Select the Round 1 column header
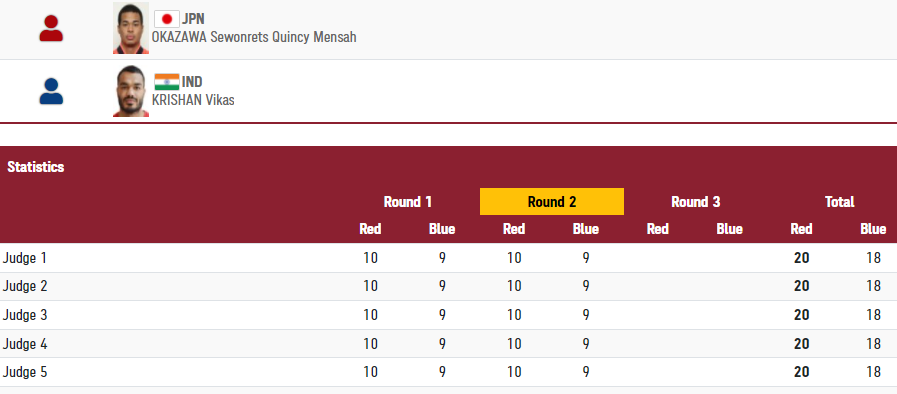Viewport: 897px width, 394px height. 407,202
